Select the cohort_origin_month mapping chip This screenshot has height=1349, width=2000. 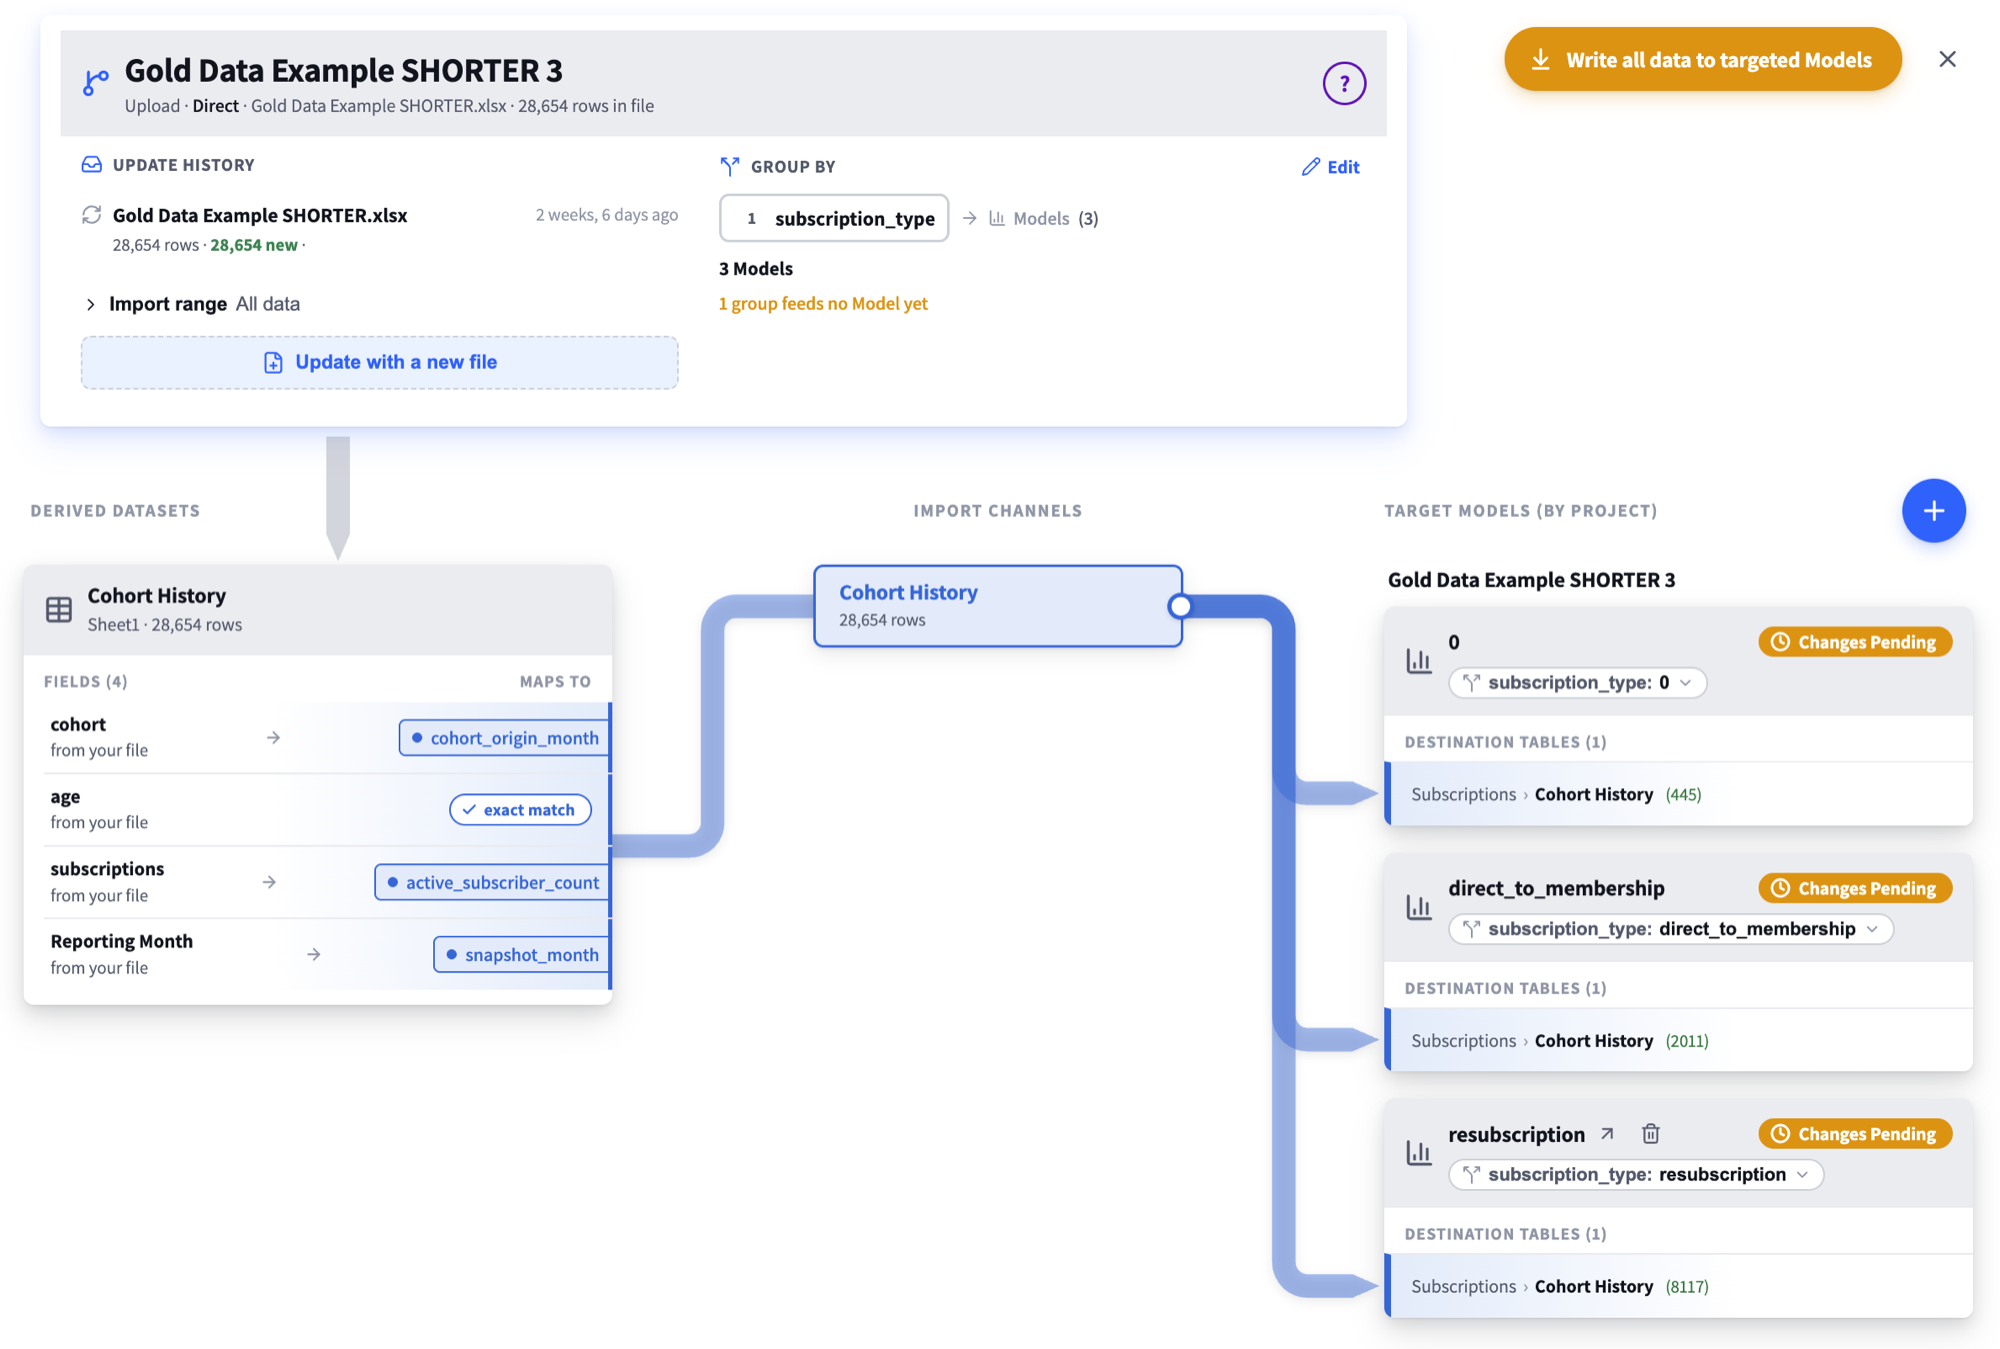504,738
